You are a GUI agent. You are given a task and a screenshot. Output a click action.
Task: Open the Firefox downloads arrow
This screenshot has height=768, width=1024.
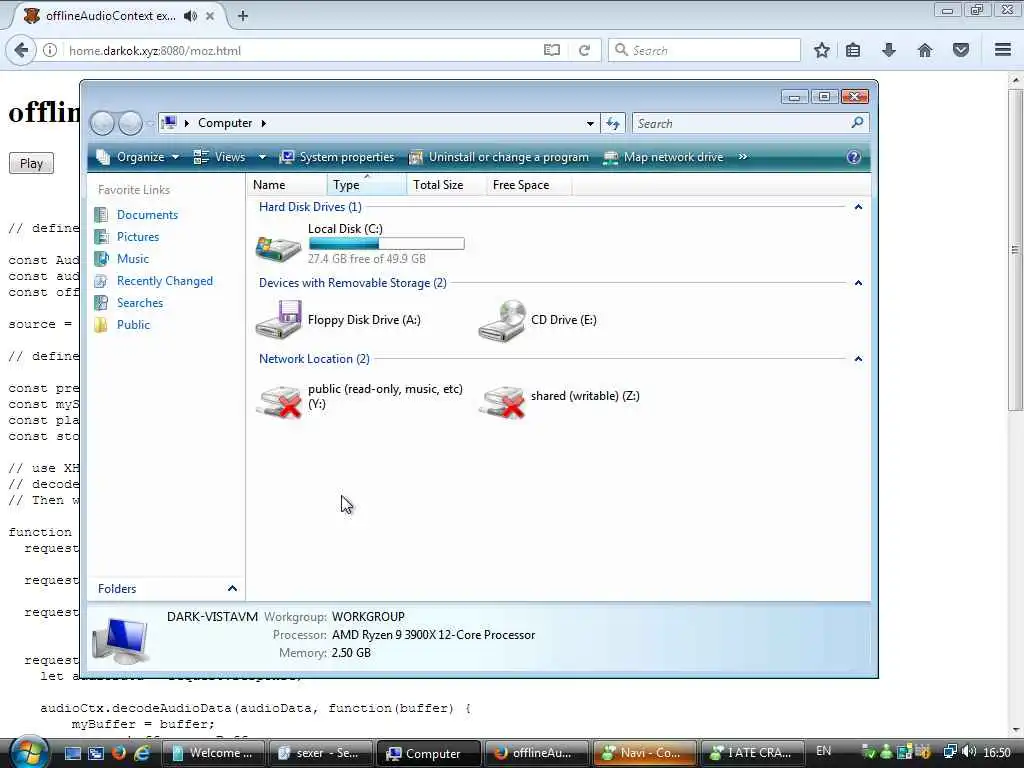click(x=889, y=50)
